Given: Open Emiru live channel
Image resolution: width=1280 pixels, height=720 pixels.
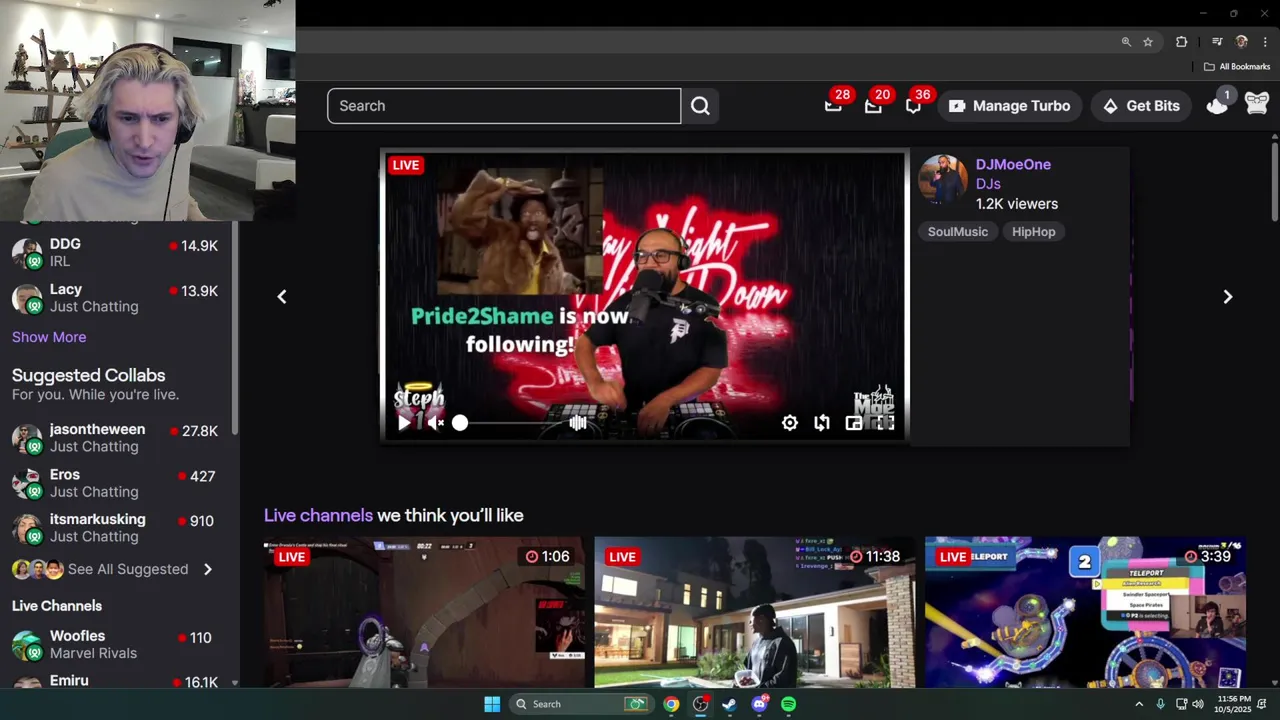Looking at the screenshot, I should coord(116,681).
